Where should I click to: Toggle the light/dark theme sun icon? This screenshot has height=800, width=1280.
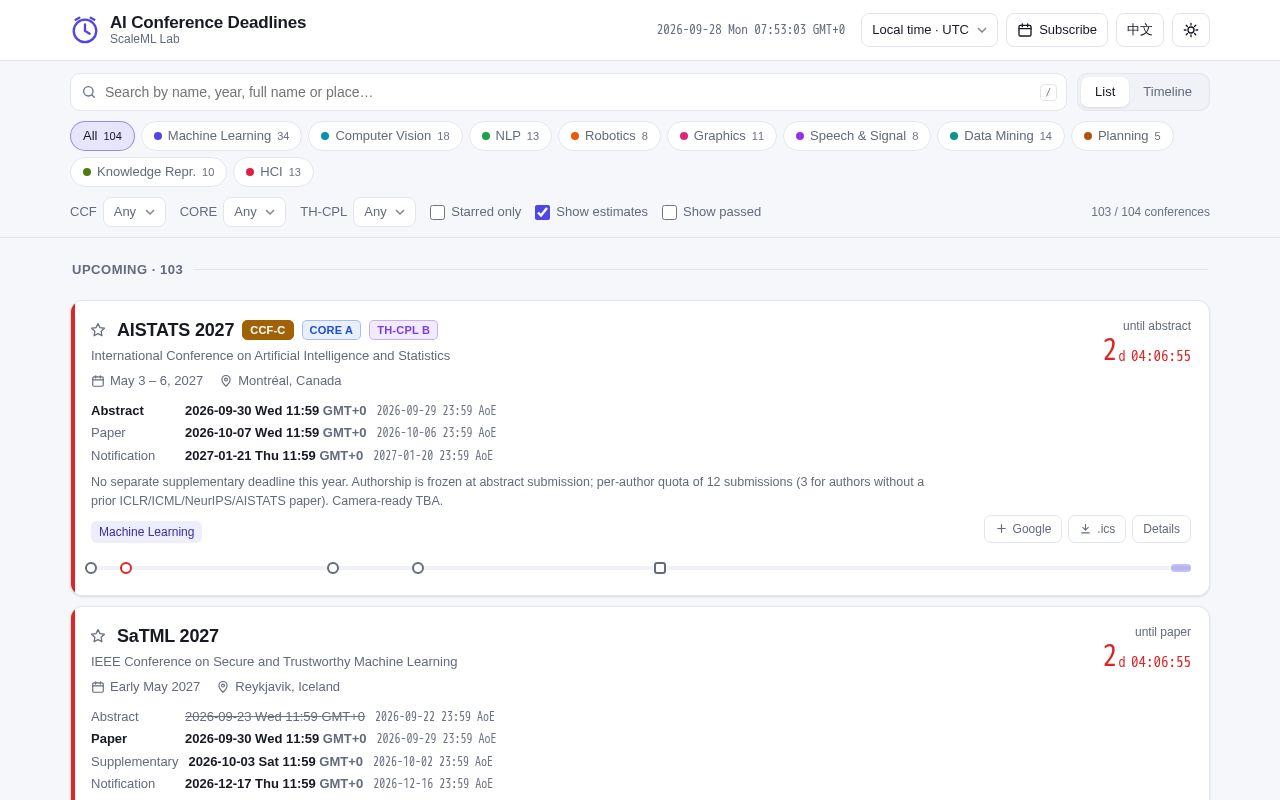1190,30
